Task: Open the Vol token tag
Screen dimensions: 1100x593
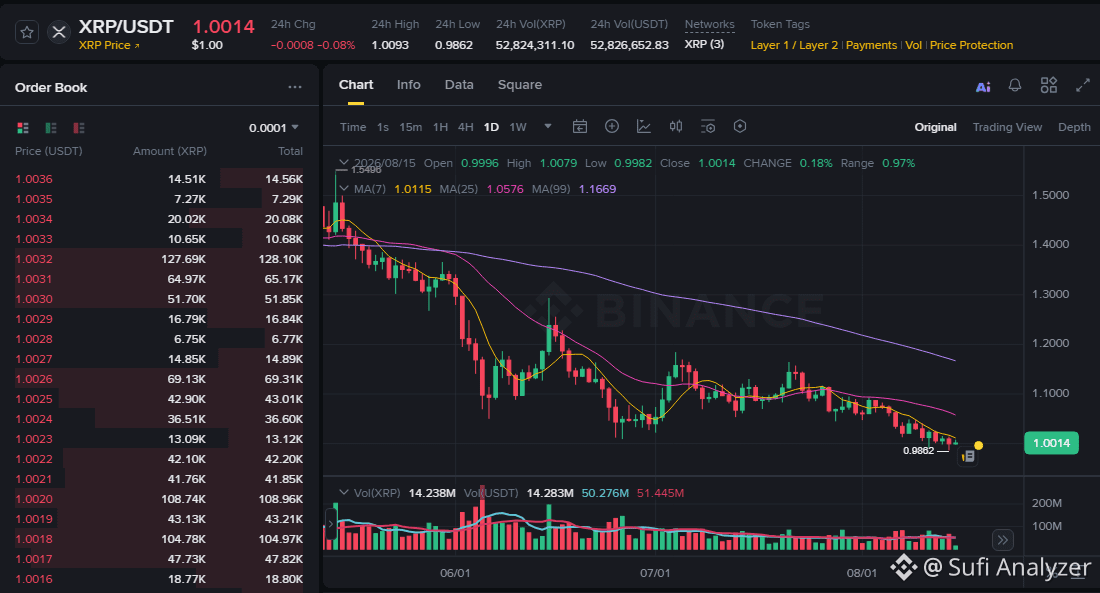Action: (913, 45)
